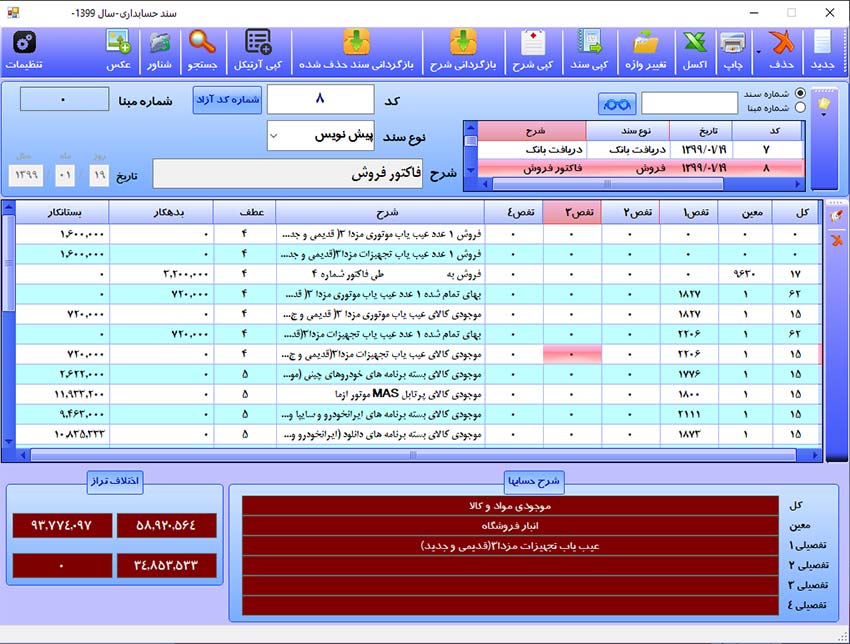Click the pink highlighted تفص۳ cell
Image resolution: width=850 pixels, height=644 pixels.
(x=572, y=355)
